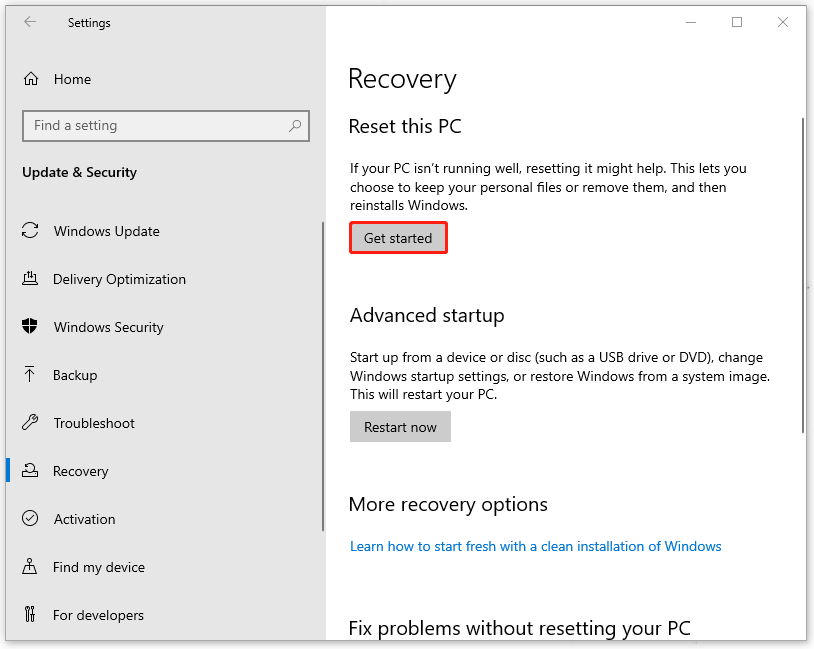814x649 pixels.
Task: Click the sidebar navigation scrollbar
Action: tap(322, 375)
